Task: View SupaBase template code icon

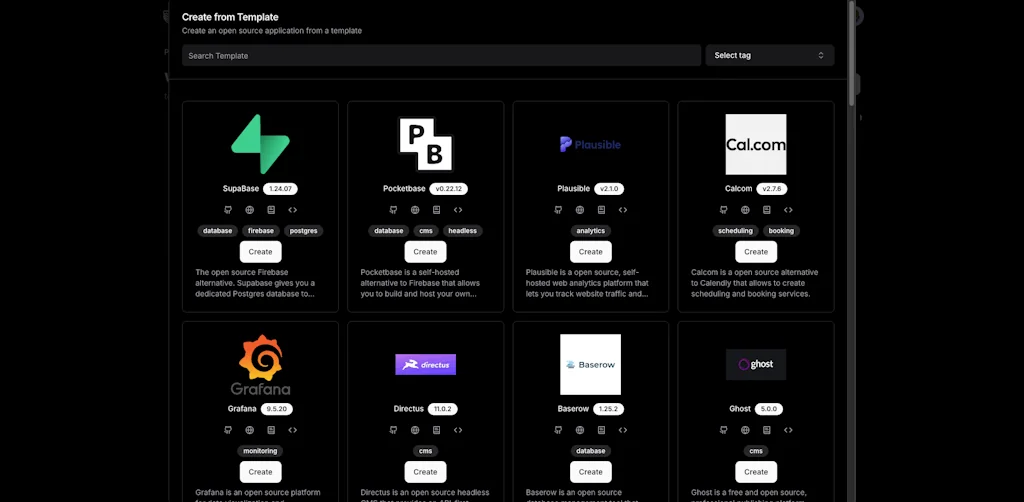Action: [293, 210]
